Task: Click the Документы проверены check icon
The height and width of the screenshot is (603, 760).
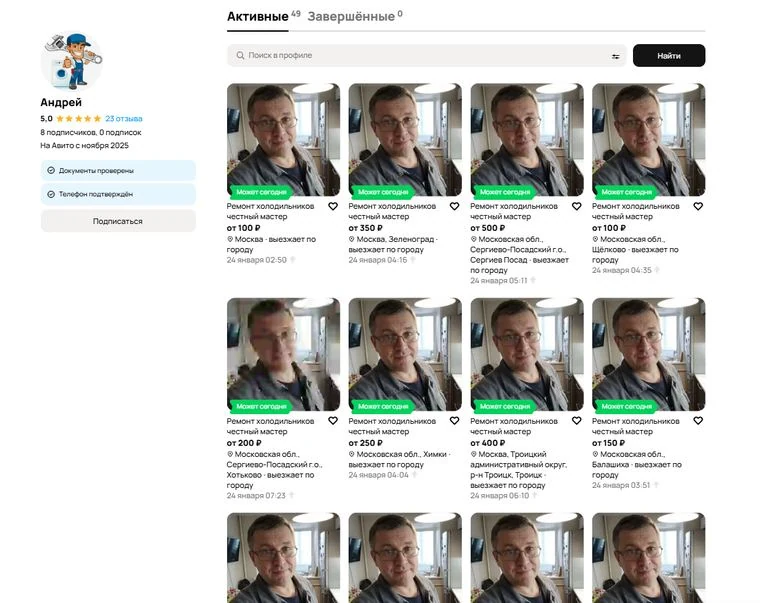Action: click(x=51, y=171)
